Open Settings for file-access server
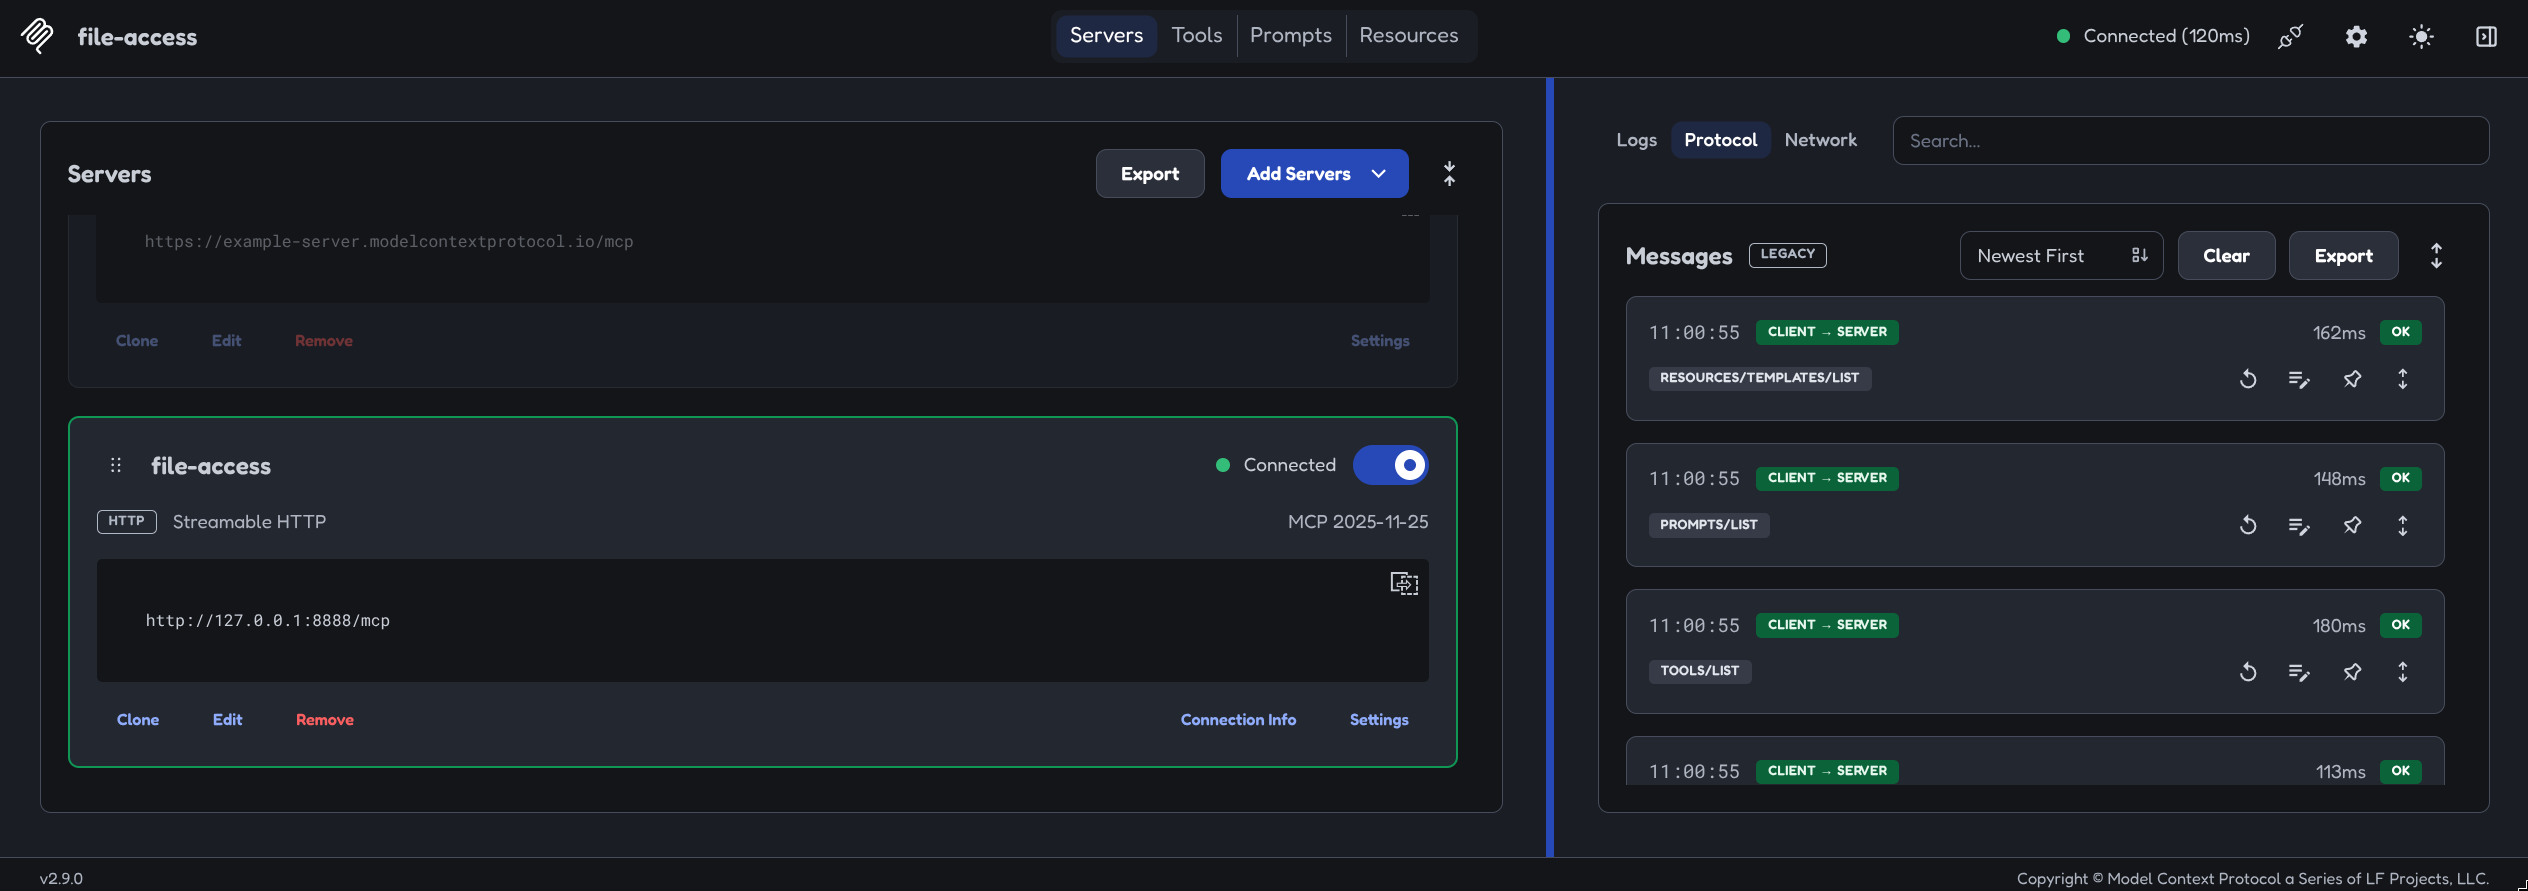 (1379, 720)
